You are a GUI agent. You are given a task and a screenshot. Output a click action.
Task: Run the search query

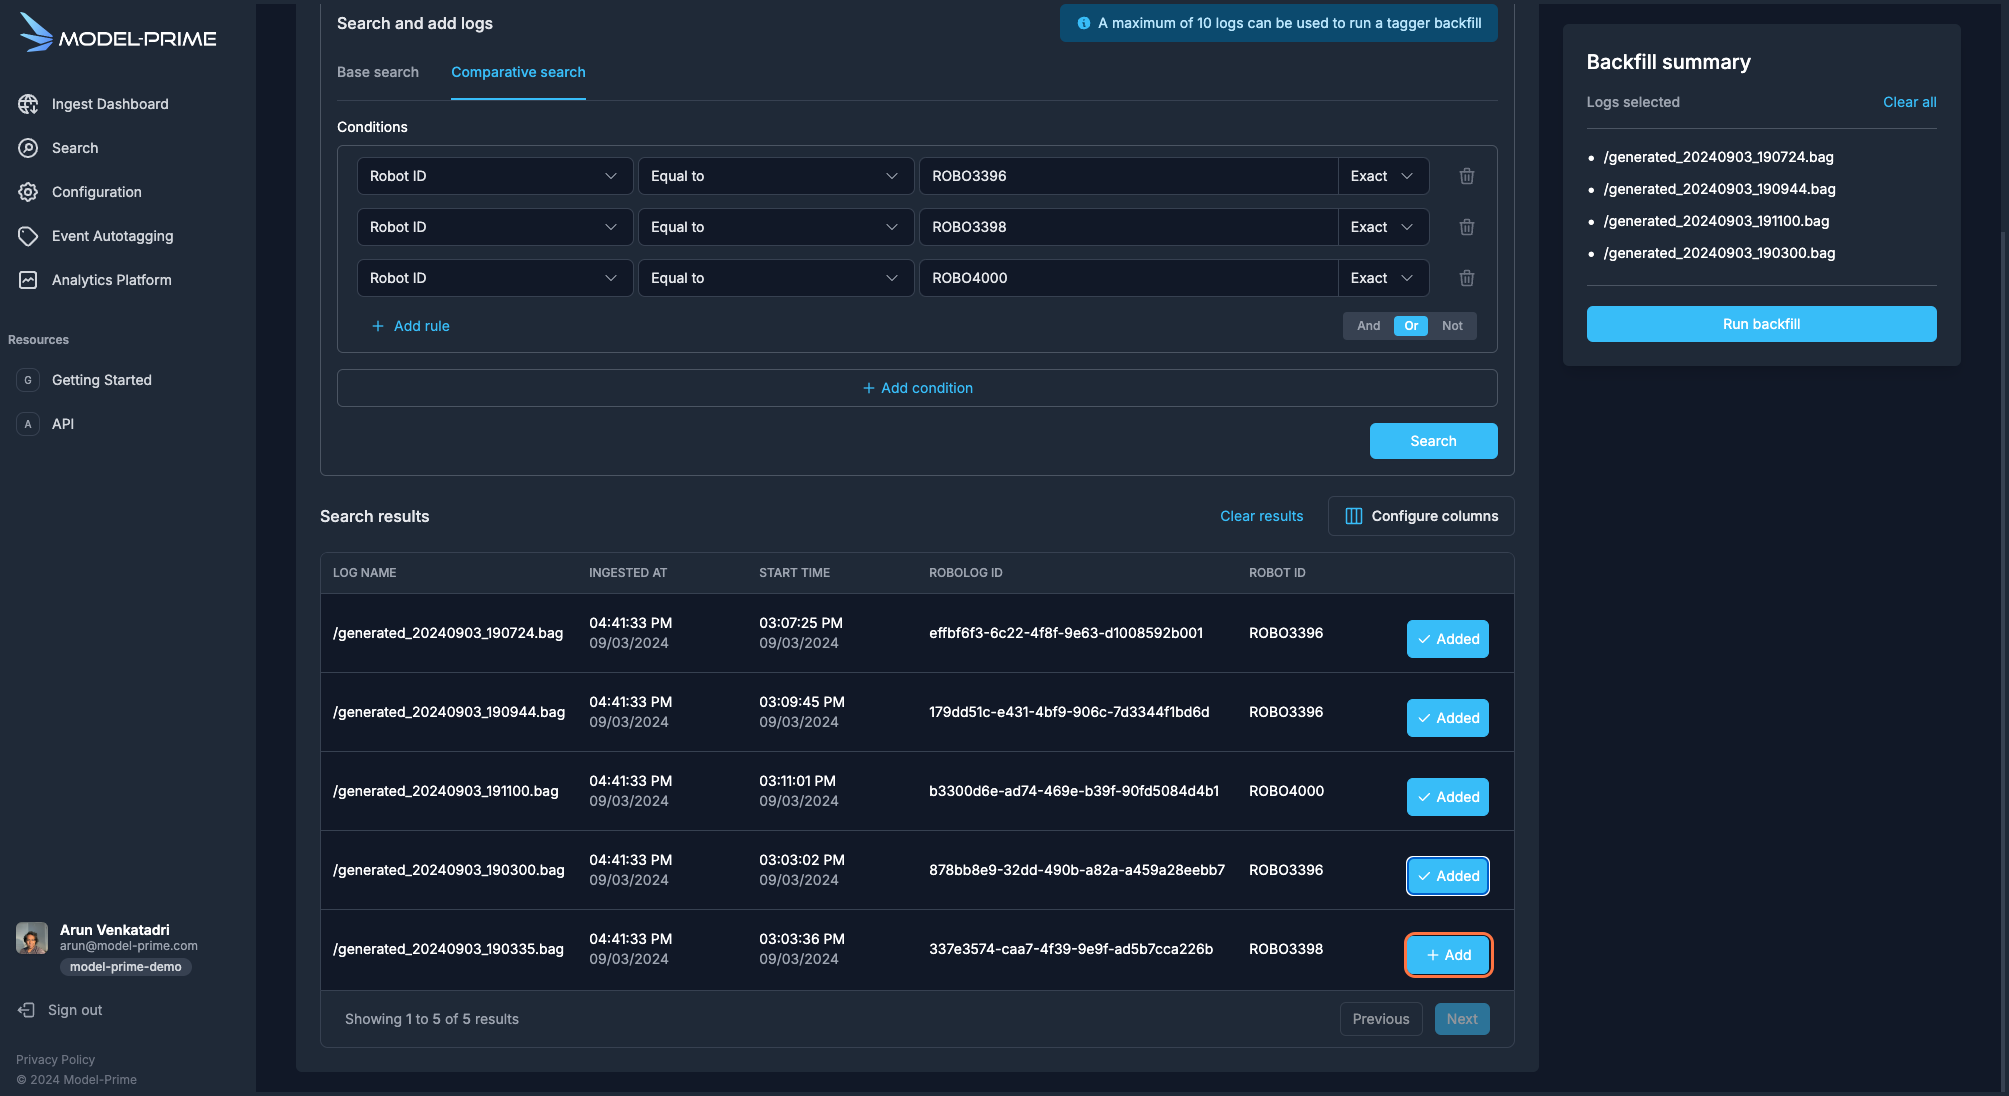point(1433,441)
